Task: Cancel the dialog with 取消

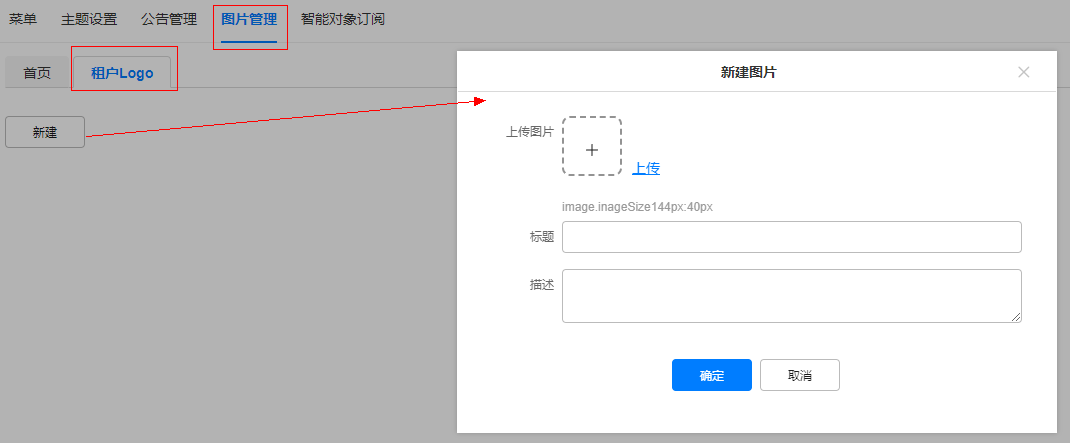Action: click(800, 375)
